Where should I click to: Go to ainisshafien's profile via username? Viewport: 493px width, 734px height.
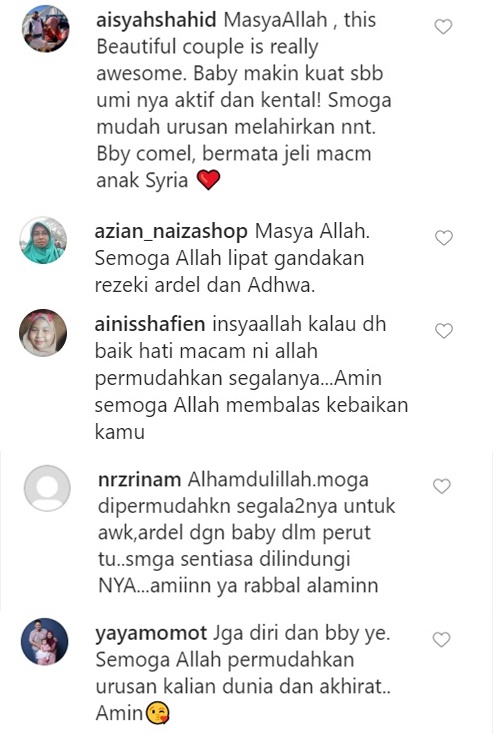click(150, 324)
